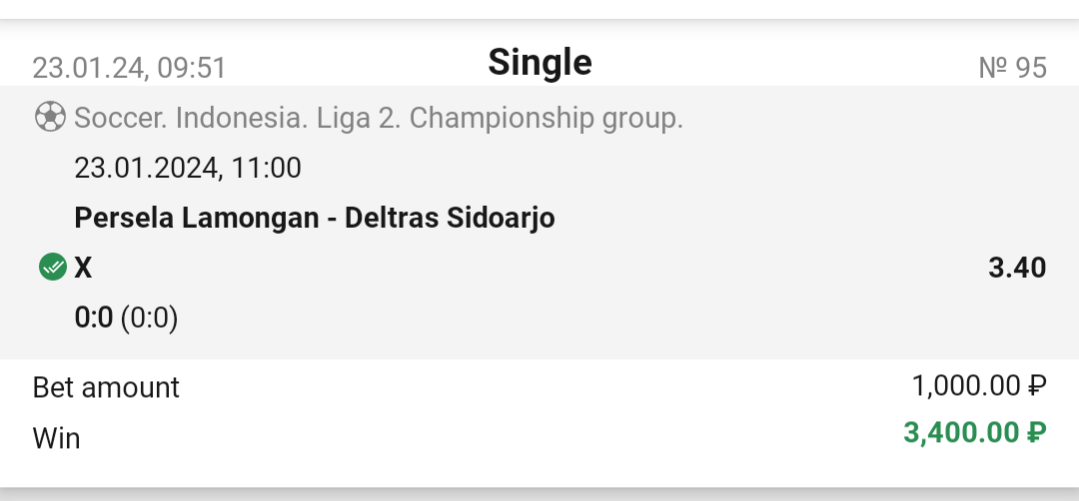Open the Persela Lamongan team name
Viewport: 1079px width, 501px height.
pos(196,218)
